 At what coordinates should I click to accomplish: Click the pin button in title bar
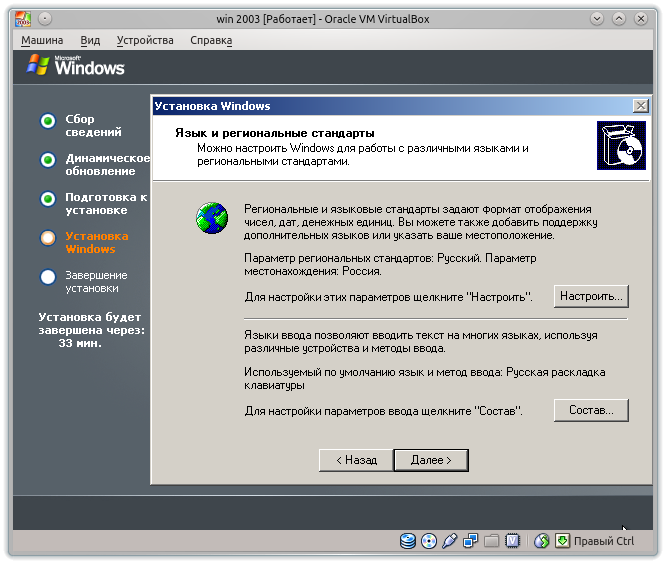pyautogui.click(x=45, y=19)
